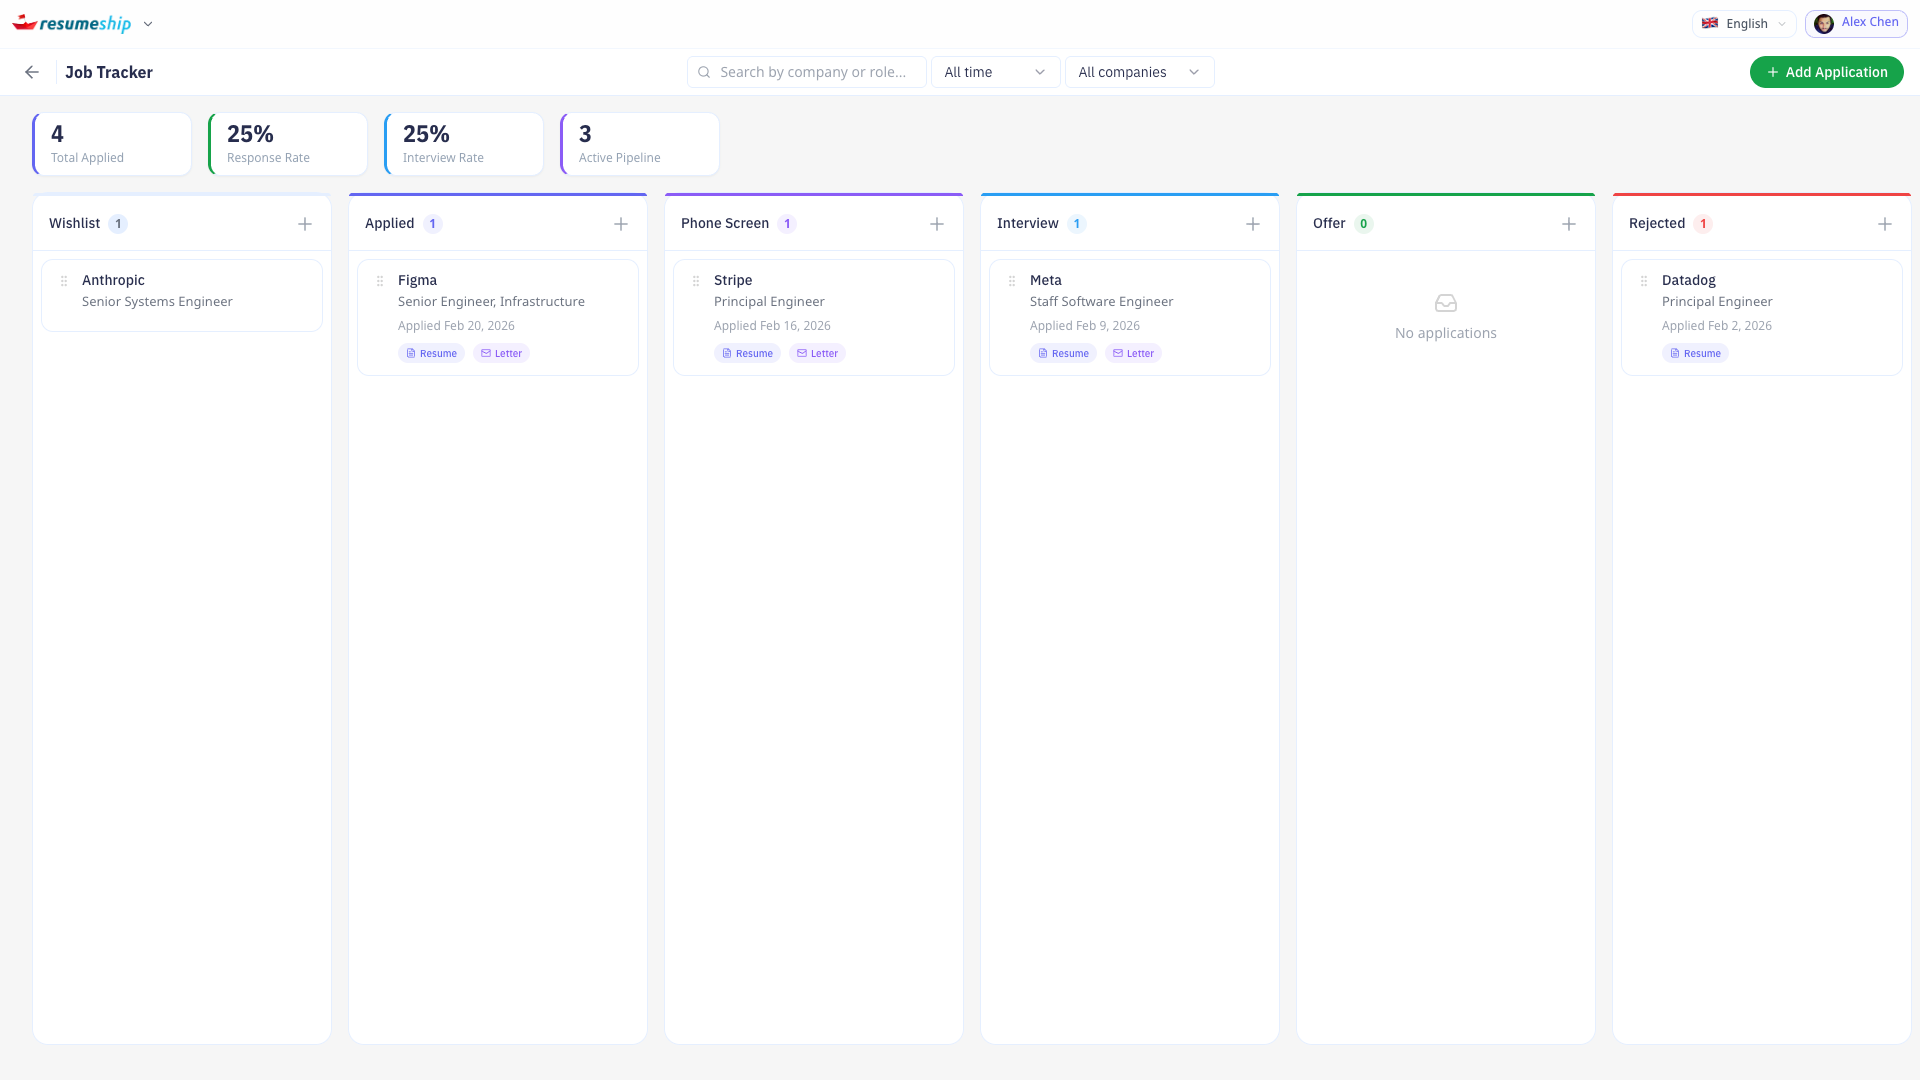Click the back arrow beside Job Tracker

(x=32, y=72)
